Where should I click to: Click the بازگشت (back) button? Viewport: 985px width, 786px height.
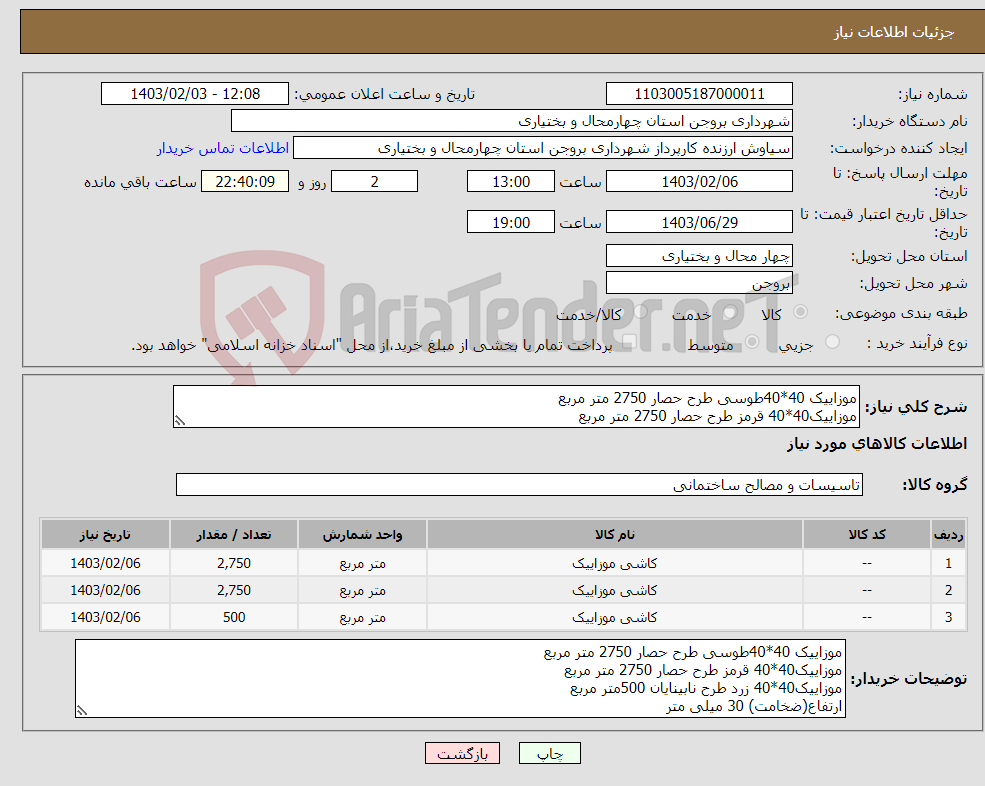462,753
